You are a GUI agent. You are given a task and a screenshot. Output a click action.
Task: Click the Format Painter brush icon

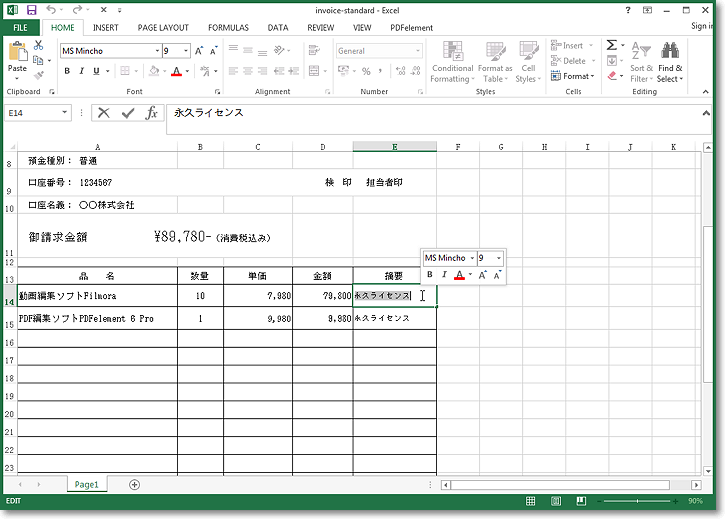tap(38, 74)
